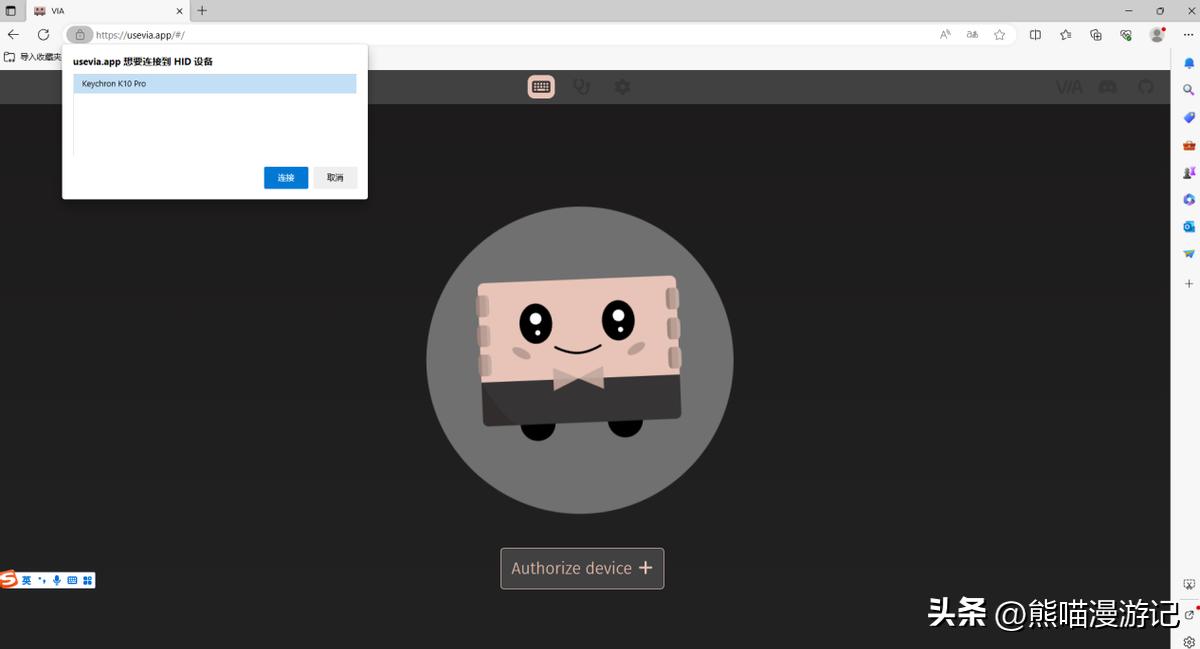This screenshot has width=1200, height=649.
Task: Click the browser refresh icon
Action: pos(43,34)
